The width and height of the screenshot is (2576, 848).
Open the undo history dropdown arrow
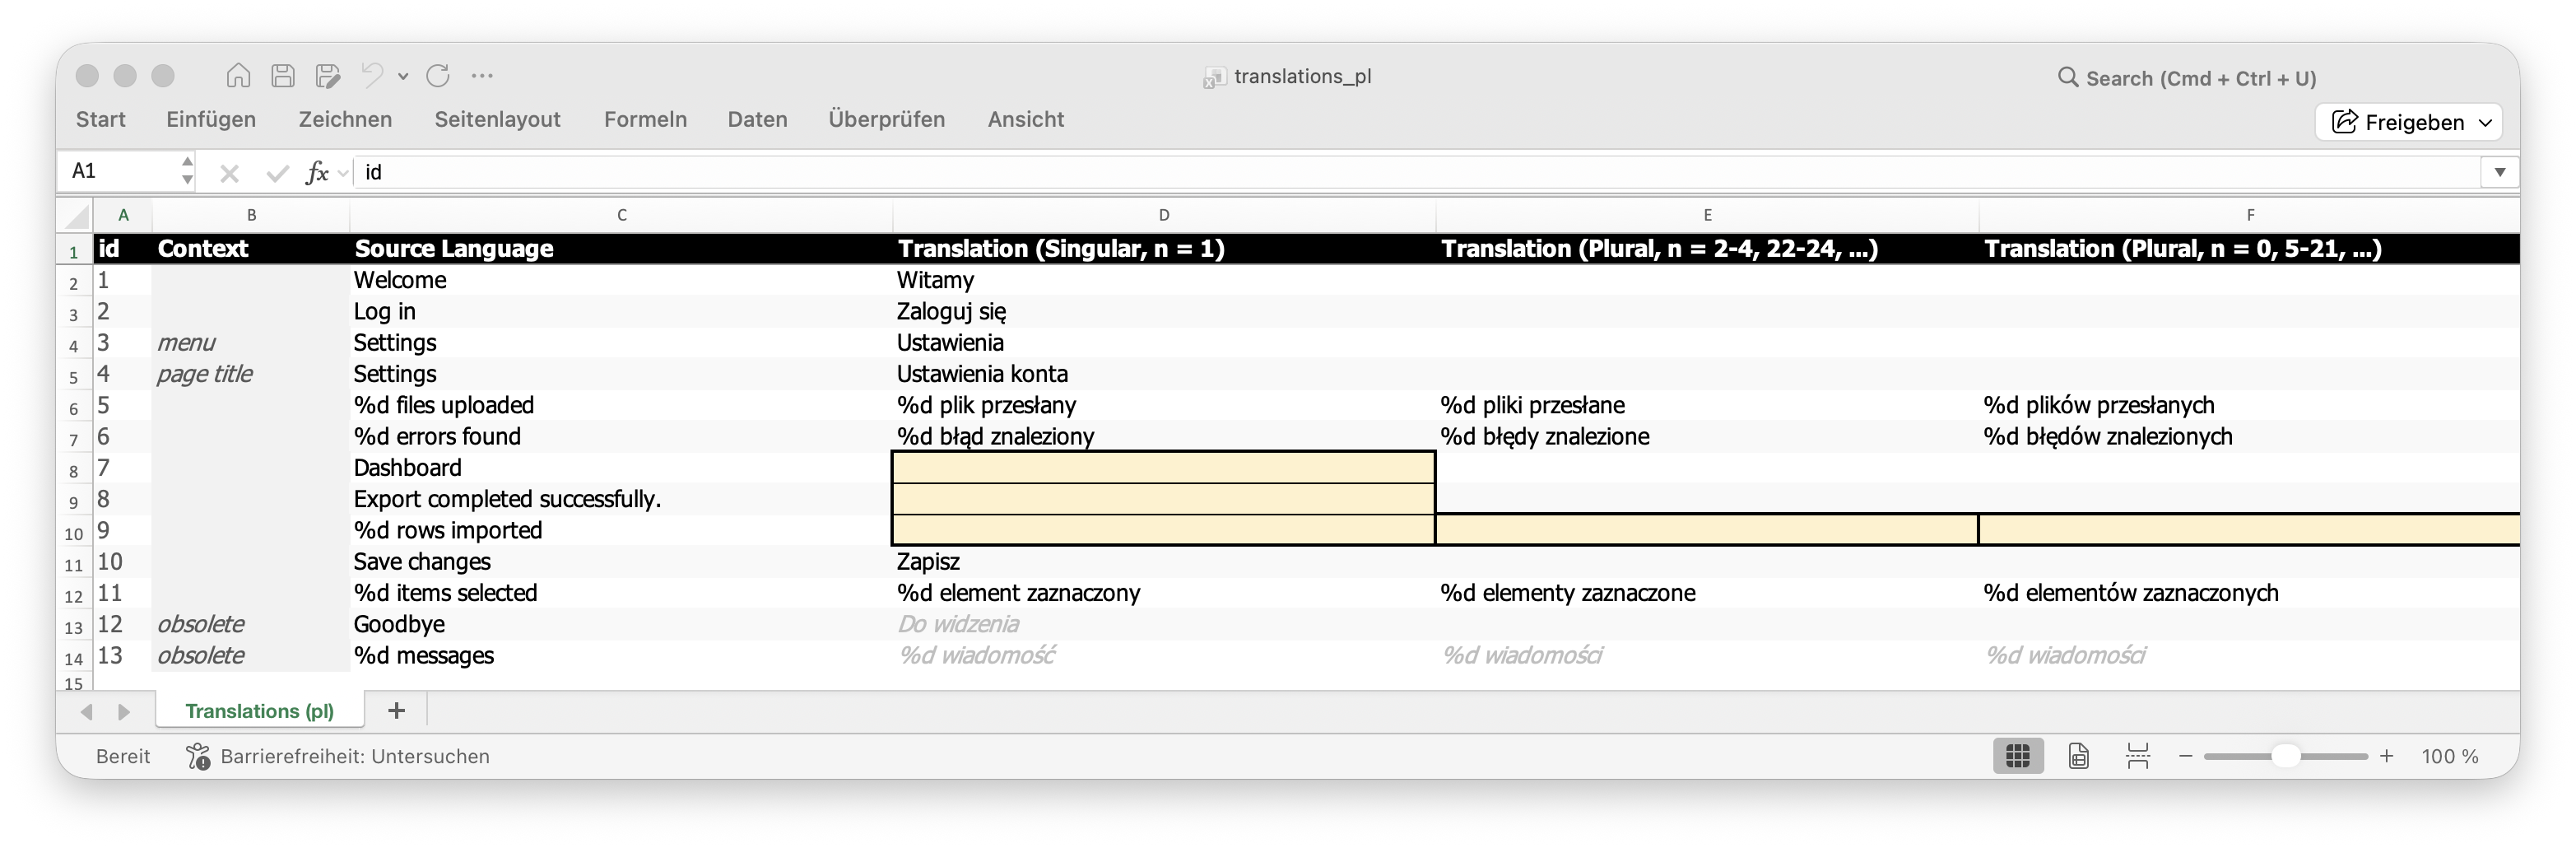click(x=403, y=76)
